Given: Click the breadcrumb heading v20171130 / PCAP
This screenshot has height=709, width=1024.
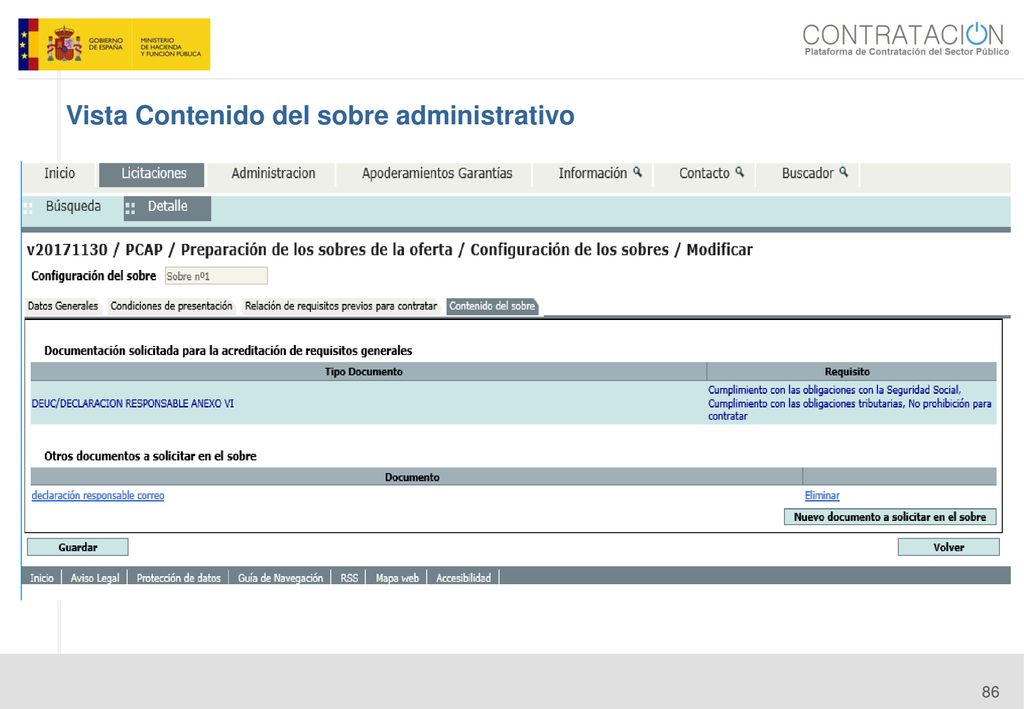Looking at the screenshot, I should [389, 250].
